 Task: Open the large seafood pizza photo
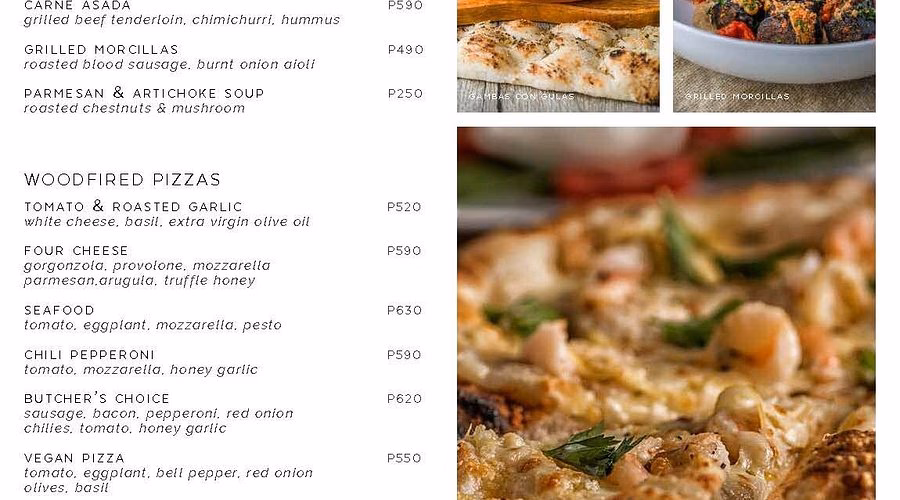point(666,313)
